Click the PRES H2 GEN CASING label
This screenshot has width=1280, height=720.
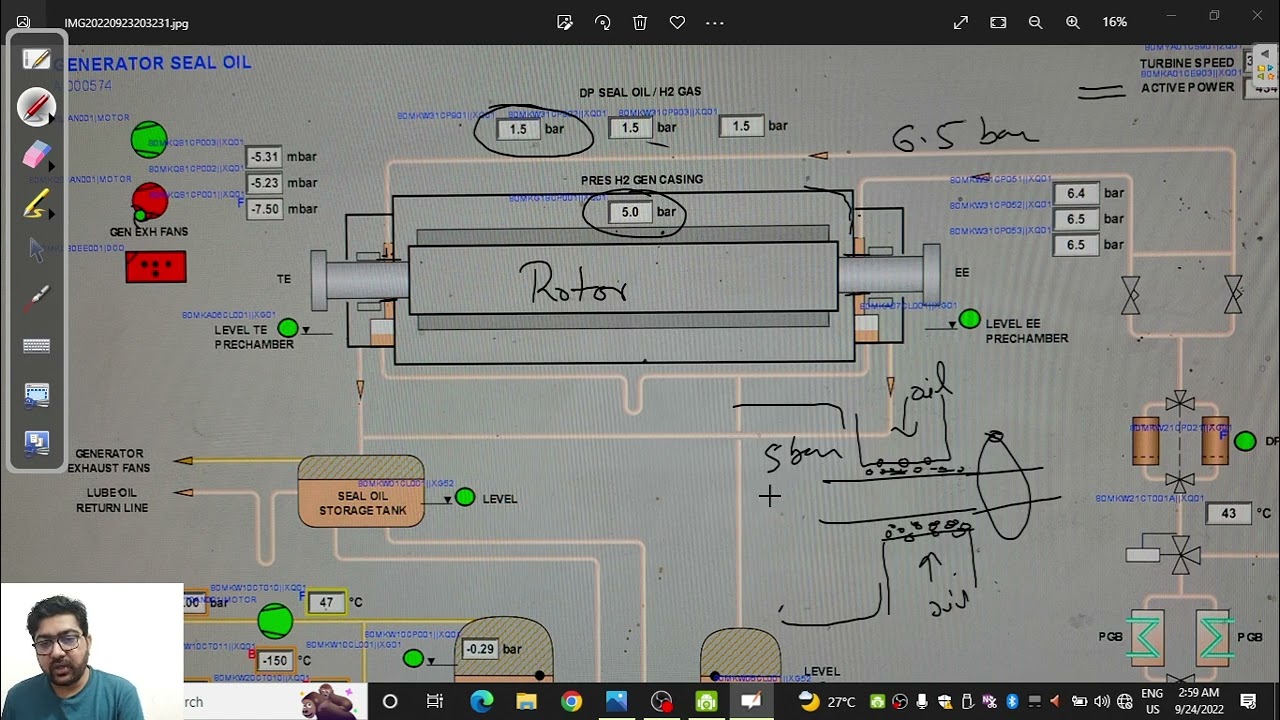pyautogui.click(x=642, y=180)
